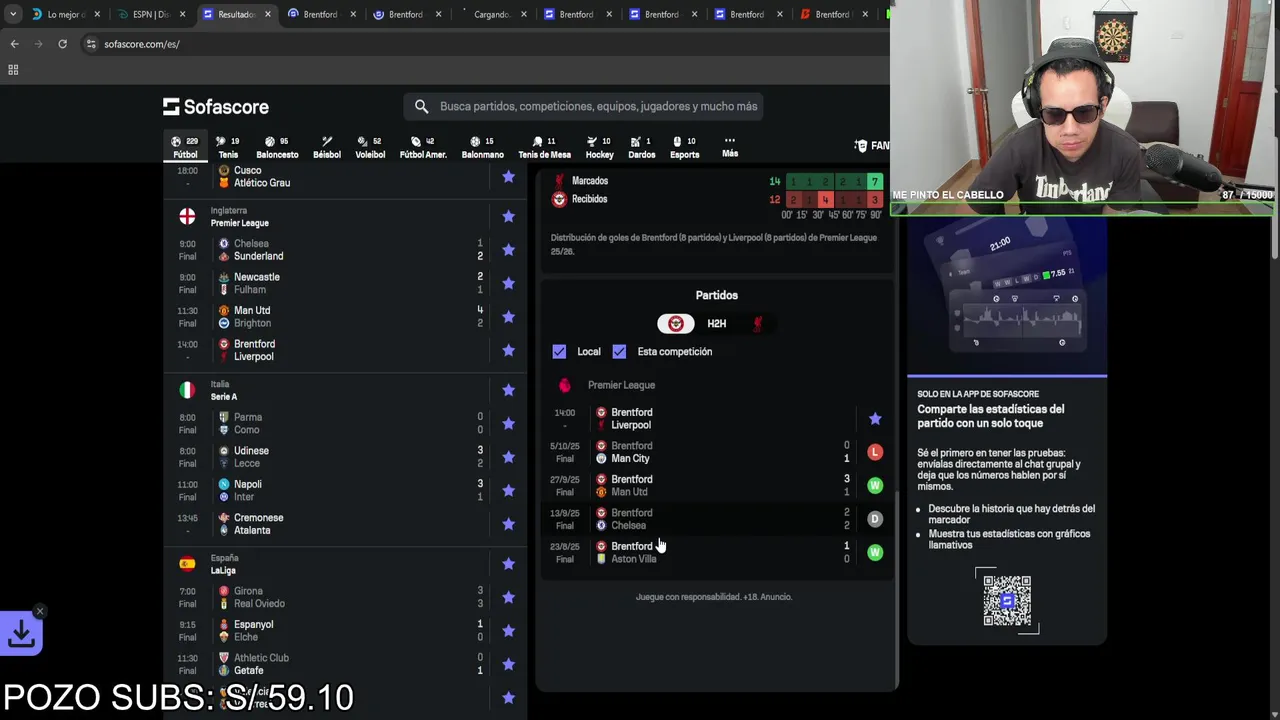Screen dimensions: 1280x720
Task: Open the FAN button in header
Action: [x=872, y=145]
